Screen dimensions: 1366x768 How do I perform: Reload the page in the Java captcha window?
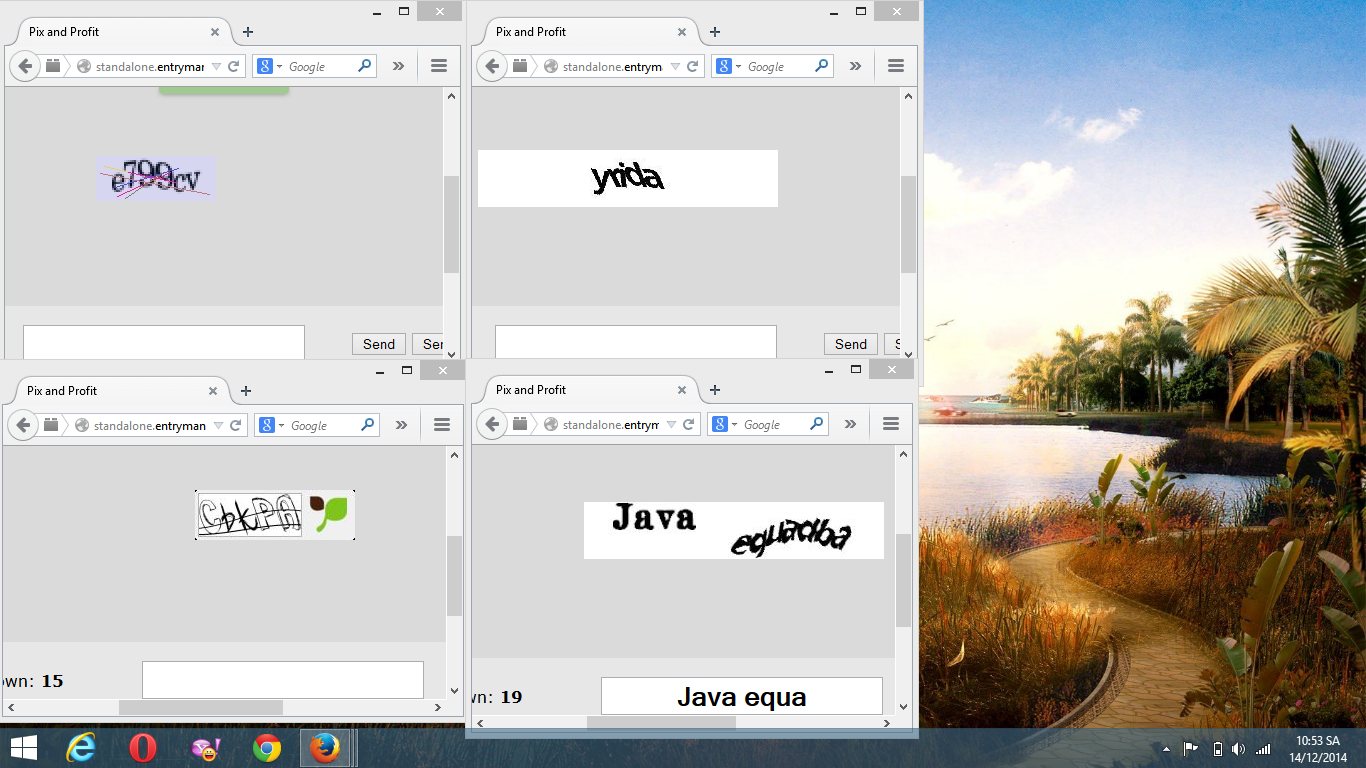point(687,425)
